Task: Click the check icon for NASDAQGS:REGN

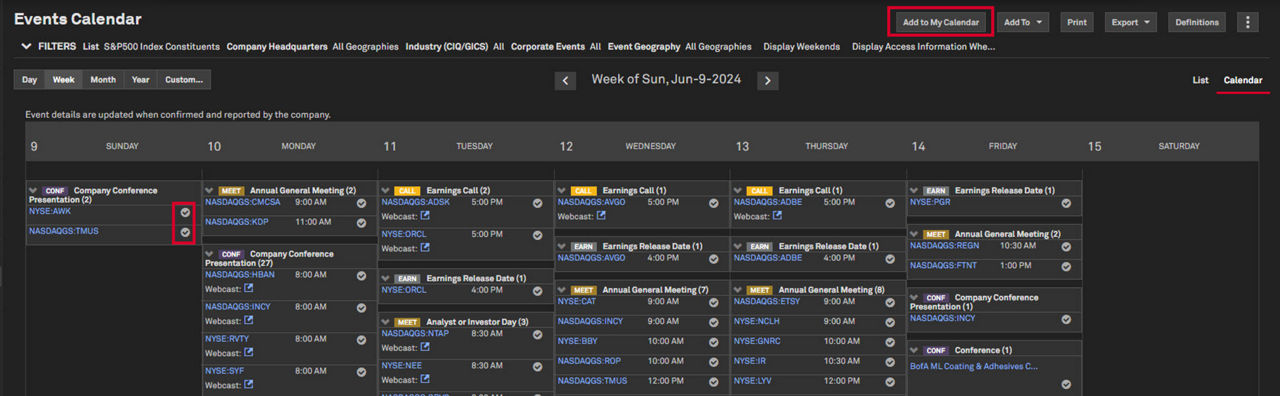Action: [x=1066, y=247]
